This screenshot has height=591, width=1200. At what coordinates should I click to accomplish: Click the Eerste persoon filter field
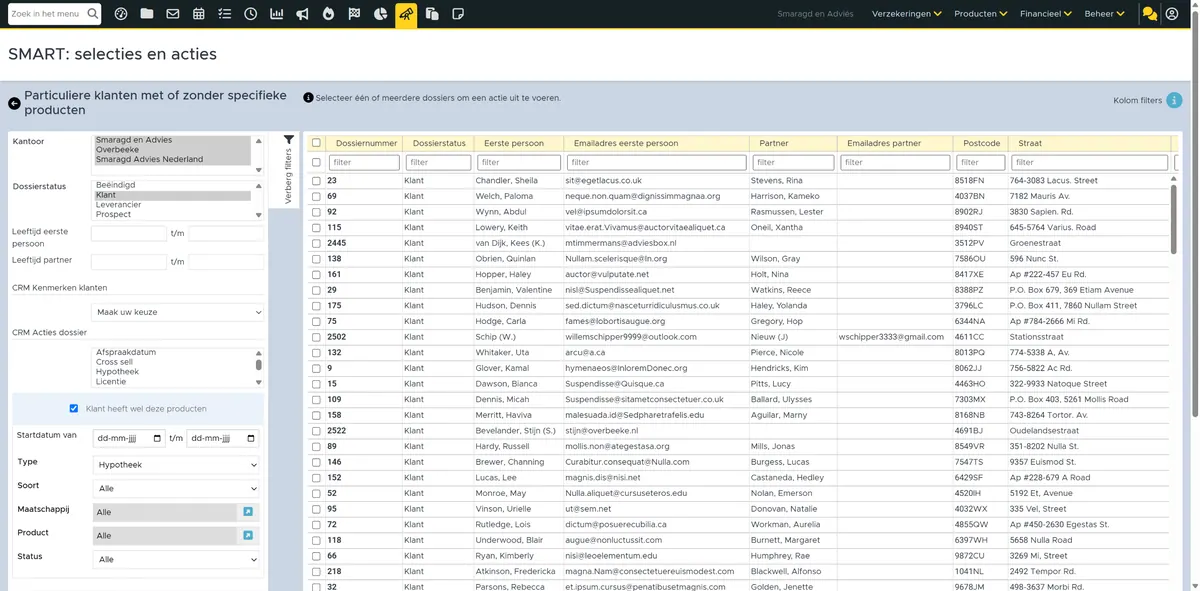[x=519, y=162]
